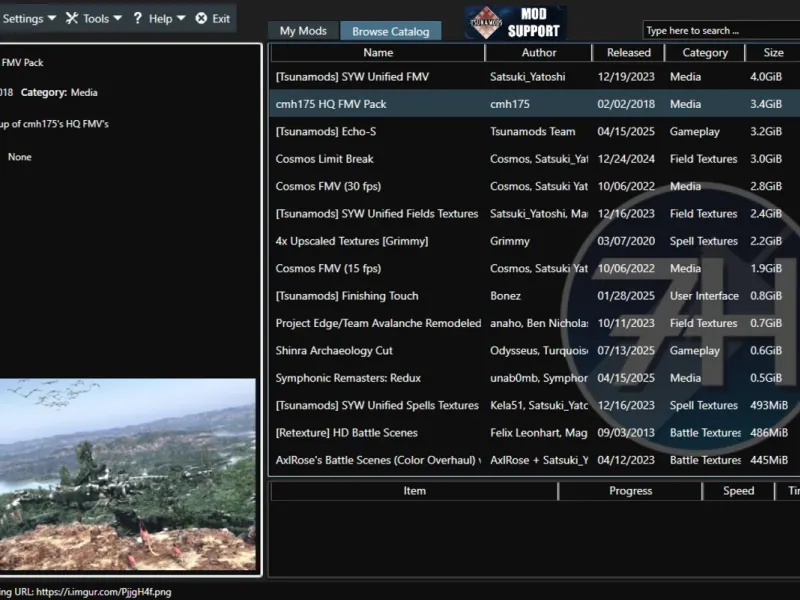The image size is (800, 600).
Task: Click the Speed column header
Action: 738,491
